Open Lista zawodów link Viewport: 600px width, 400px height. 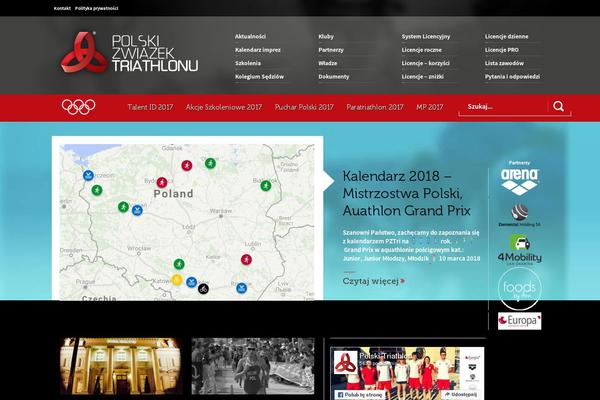[504, 63]
